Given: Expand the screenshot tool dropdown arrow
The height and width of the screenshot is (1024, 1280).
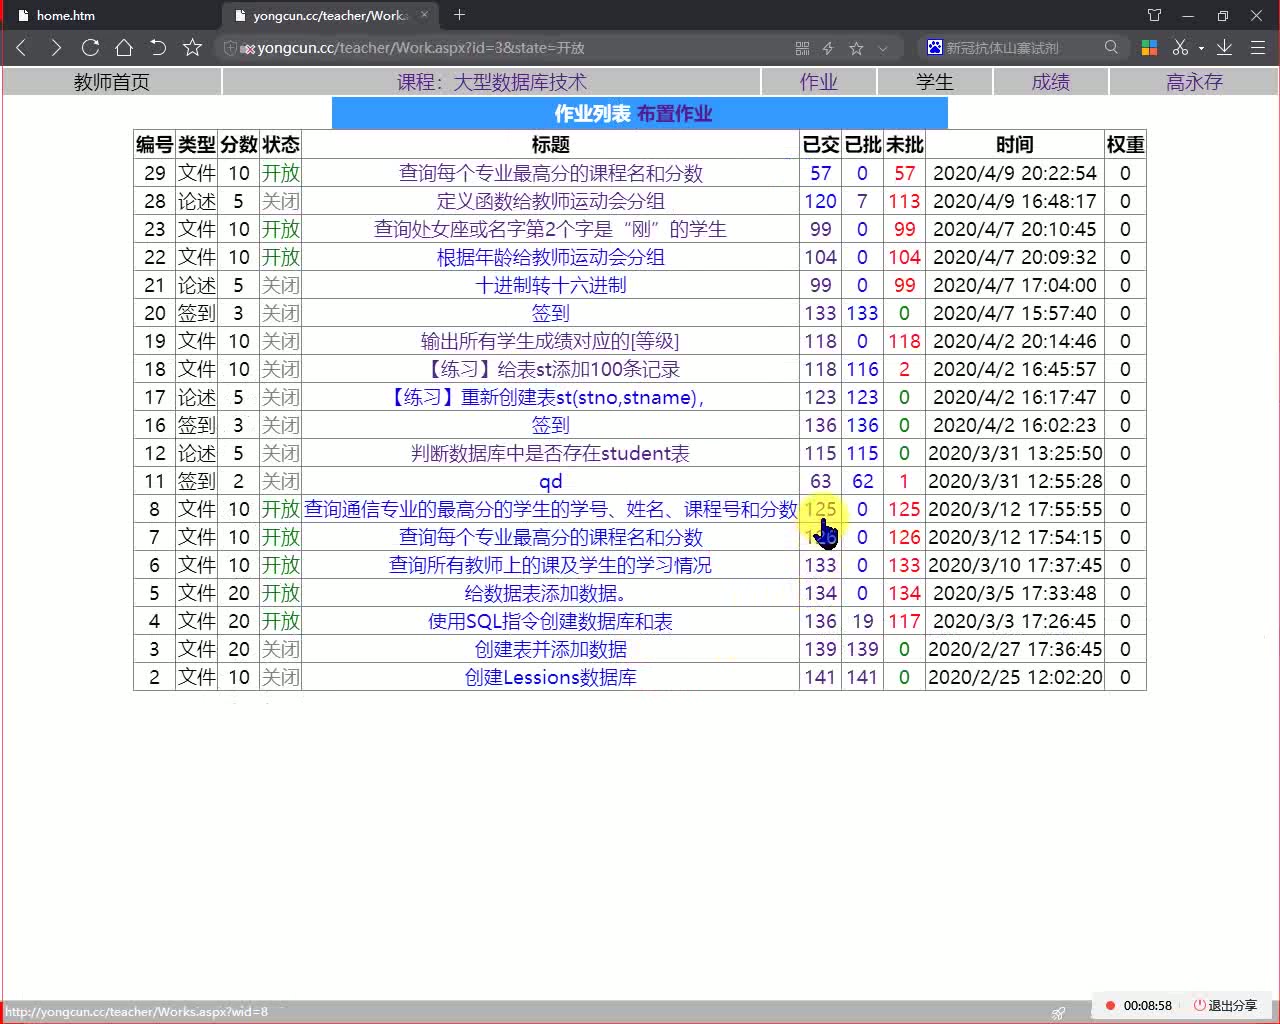Looking at the screenshot, I should tap(1201, 48).
